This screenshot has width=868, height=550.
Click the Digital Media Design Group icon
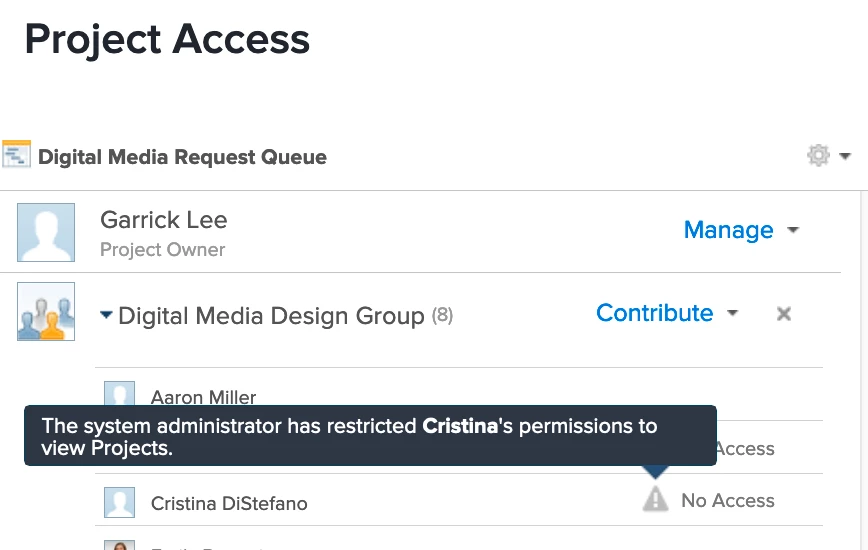46,312
